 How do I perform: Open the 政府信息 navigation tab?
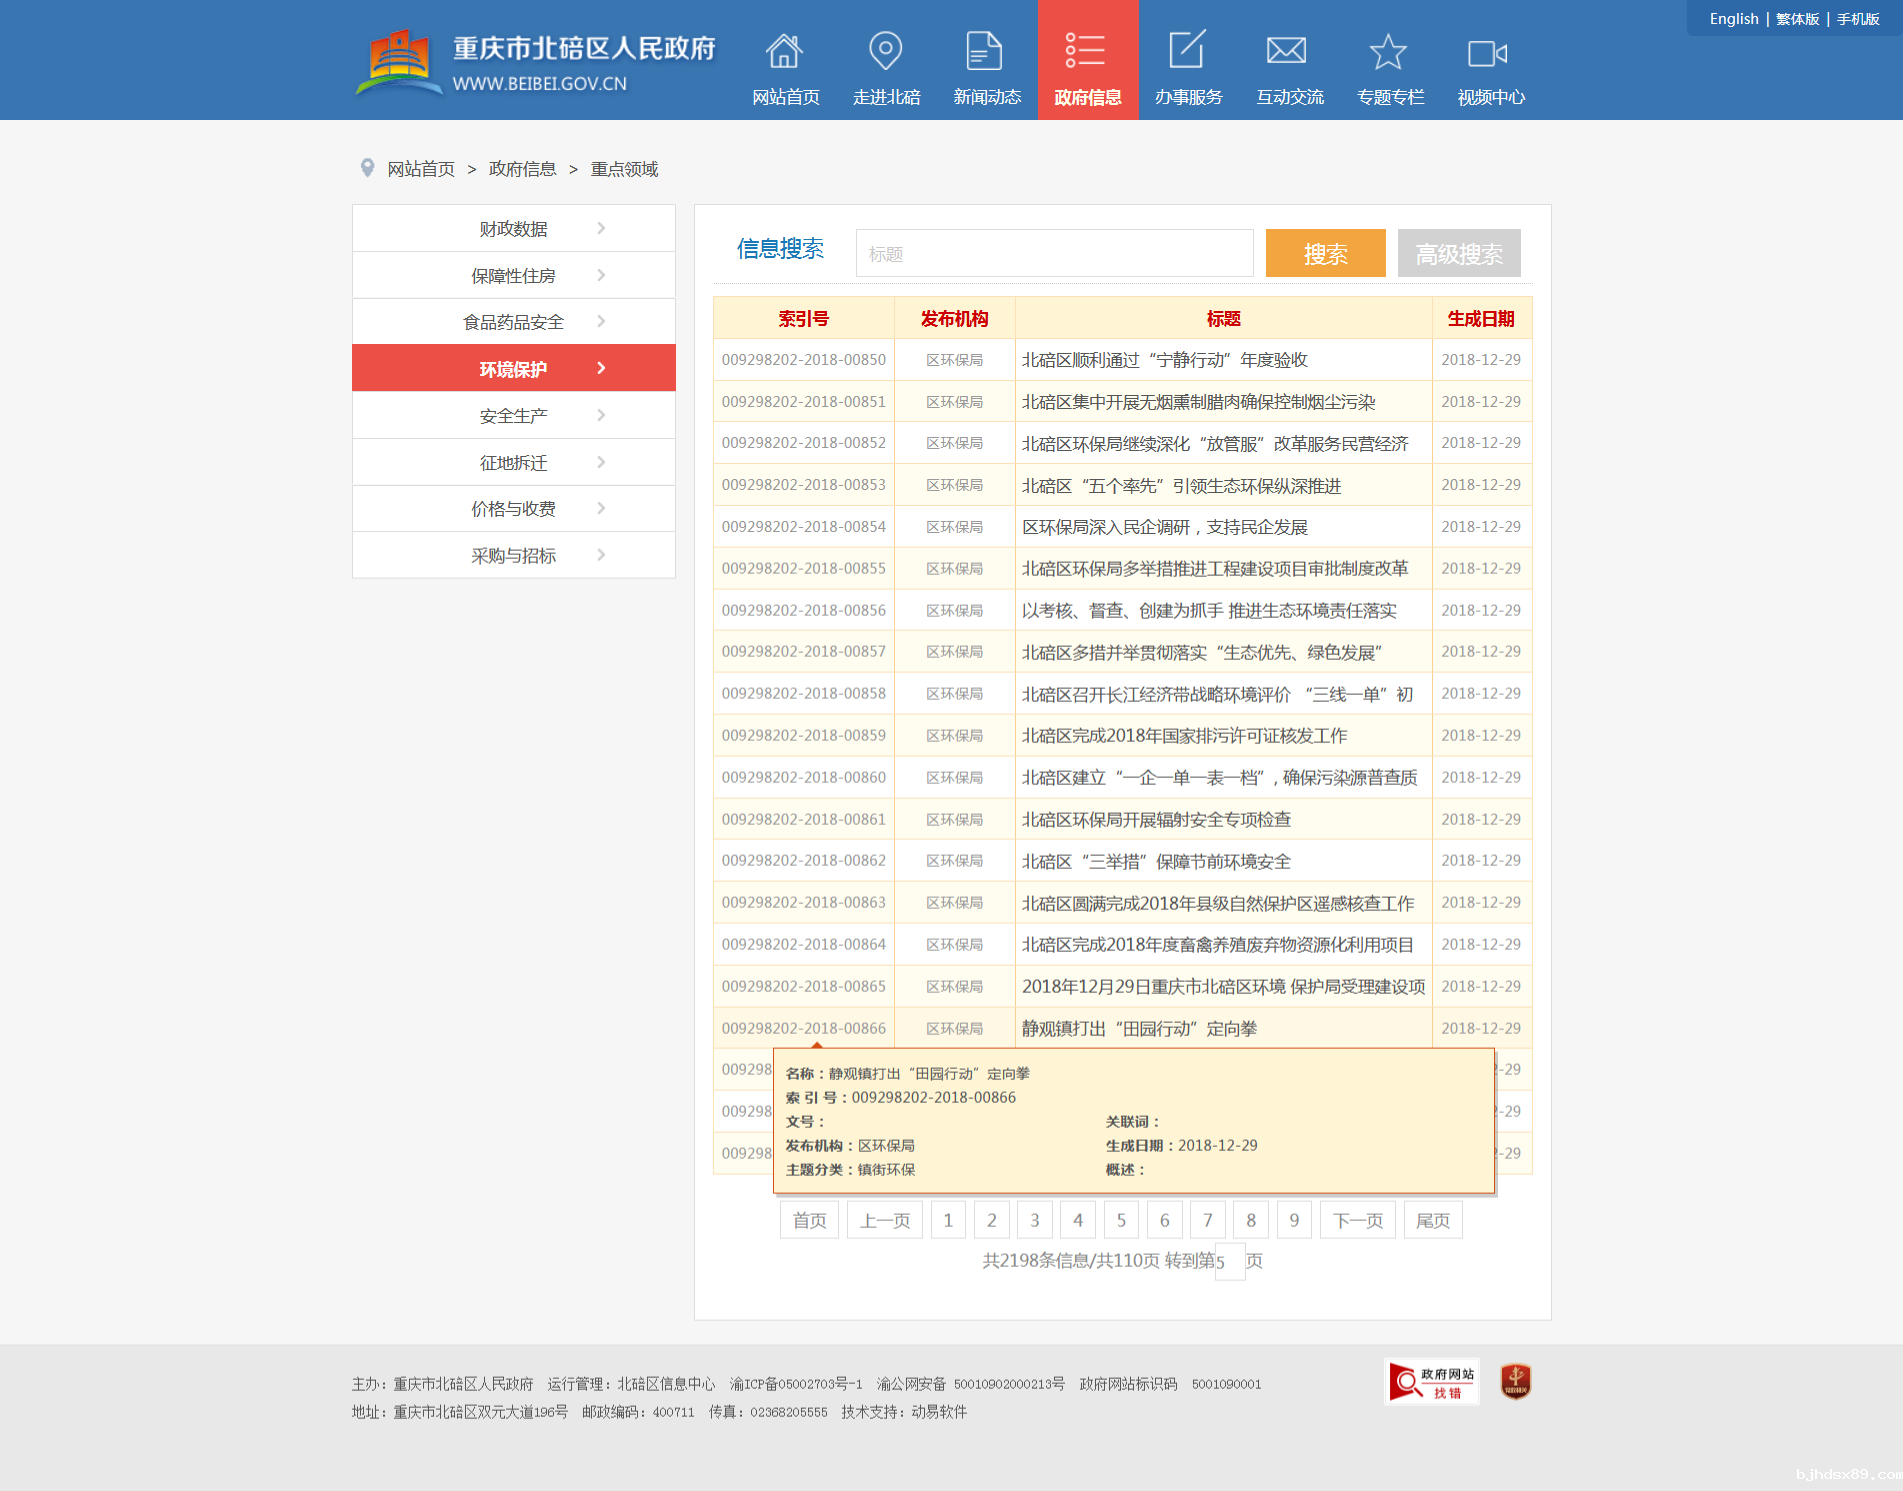[1088, 62]
